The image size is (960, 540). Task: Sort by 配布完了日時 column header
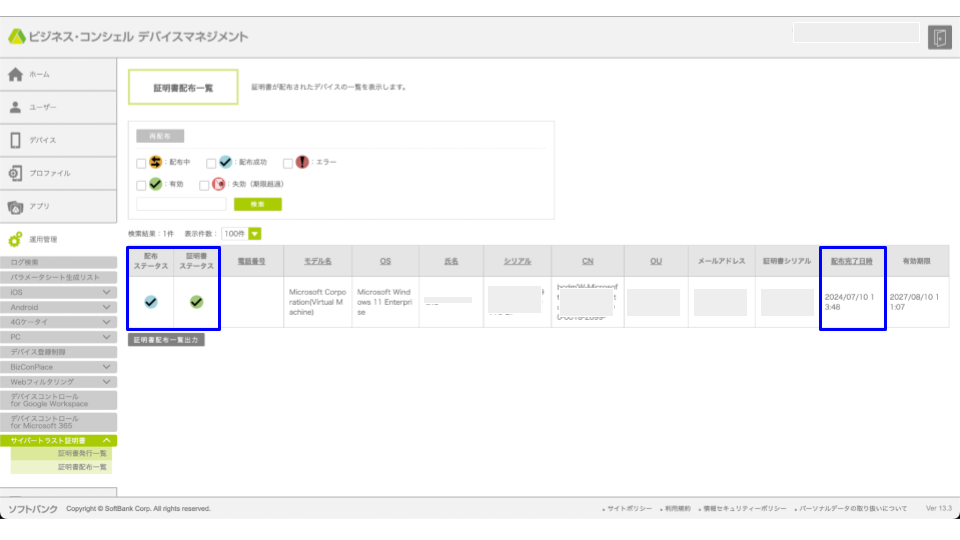pos(852,261)
